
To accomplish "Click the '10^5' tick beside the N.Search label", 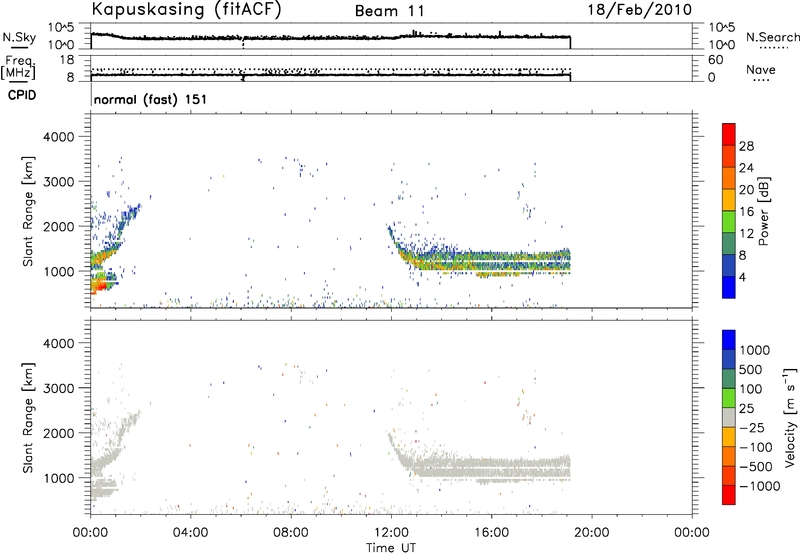I will 722,27.
